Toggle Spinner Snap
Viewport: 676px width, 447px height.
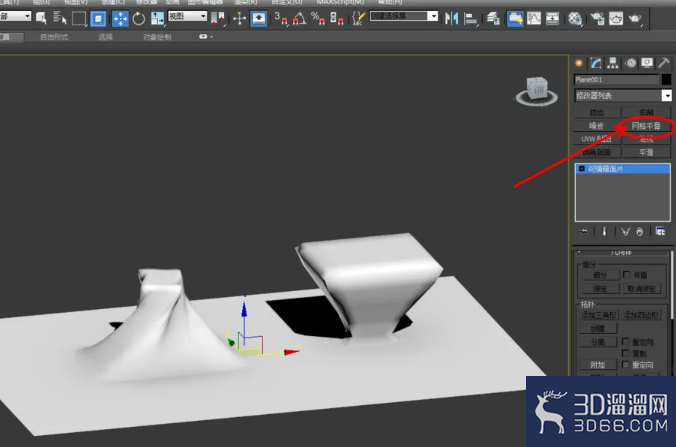point(337,19)
